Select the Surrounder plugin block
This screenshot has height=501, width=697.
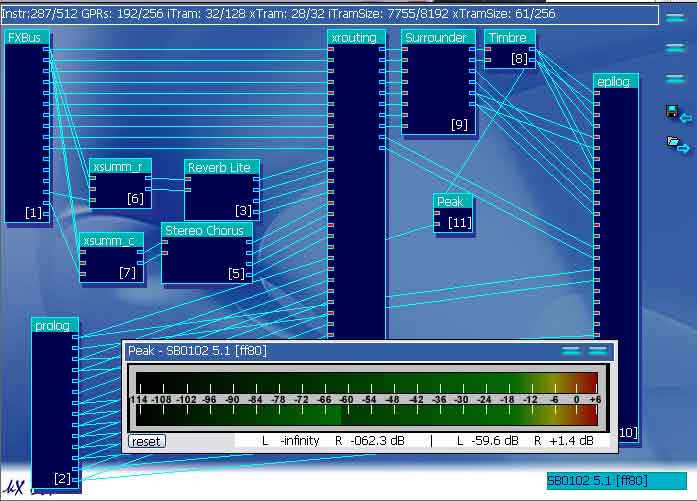point(438,82)
